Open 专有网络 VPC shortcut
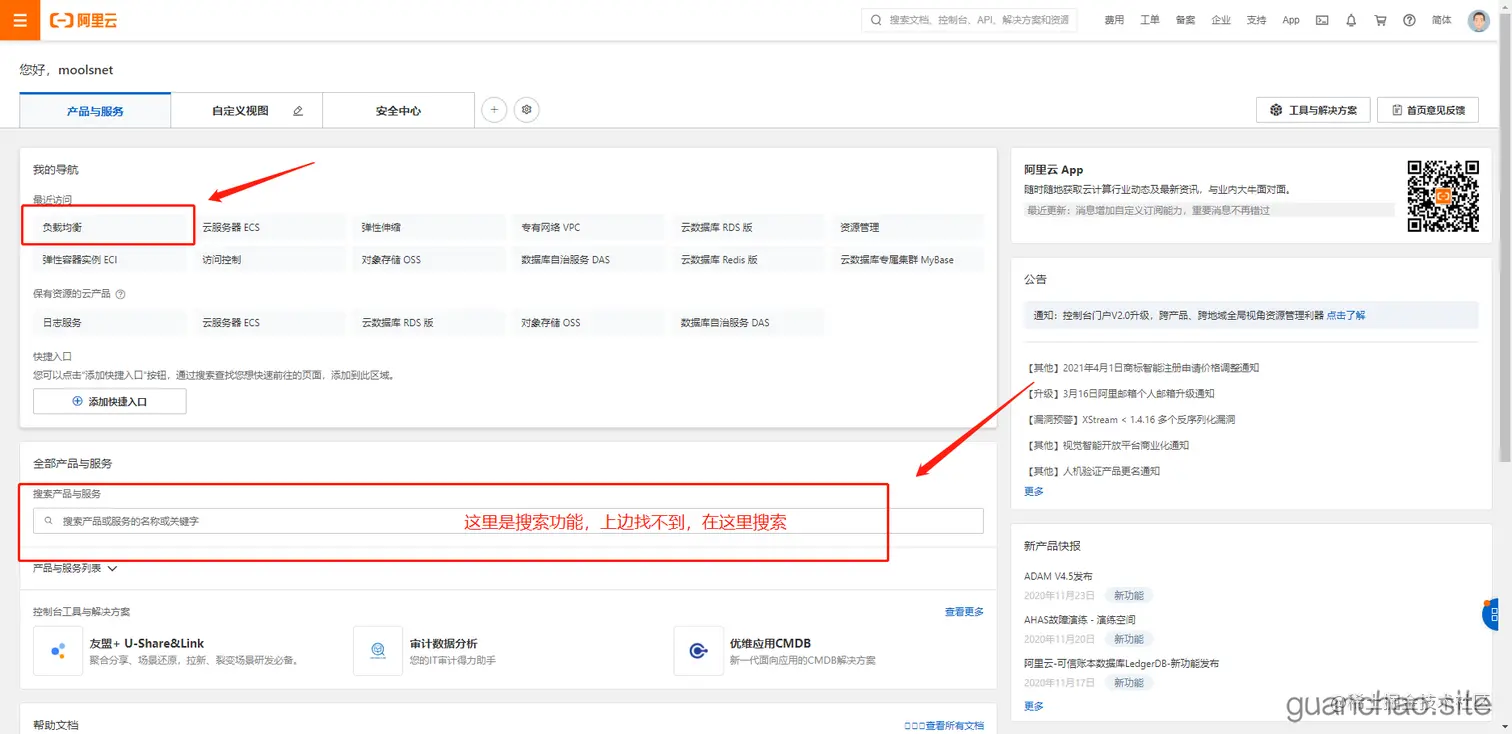The height and width of the screenshot is (734, 1512). click(588, 227)
